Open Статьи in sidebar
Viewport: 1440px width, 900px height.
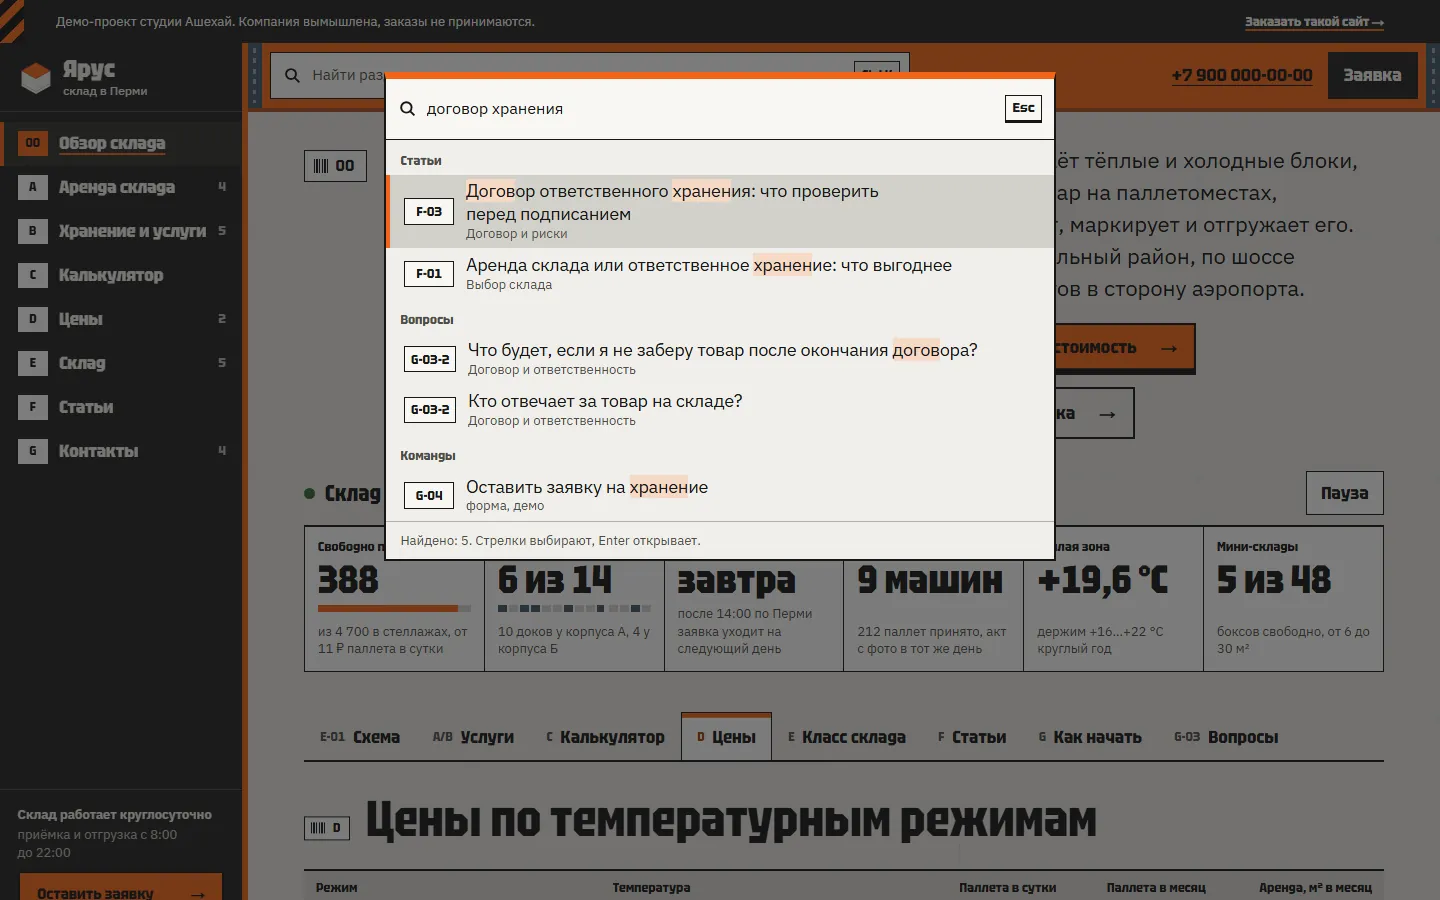point(121,407)
